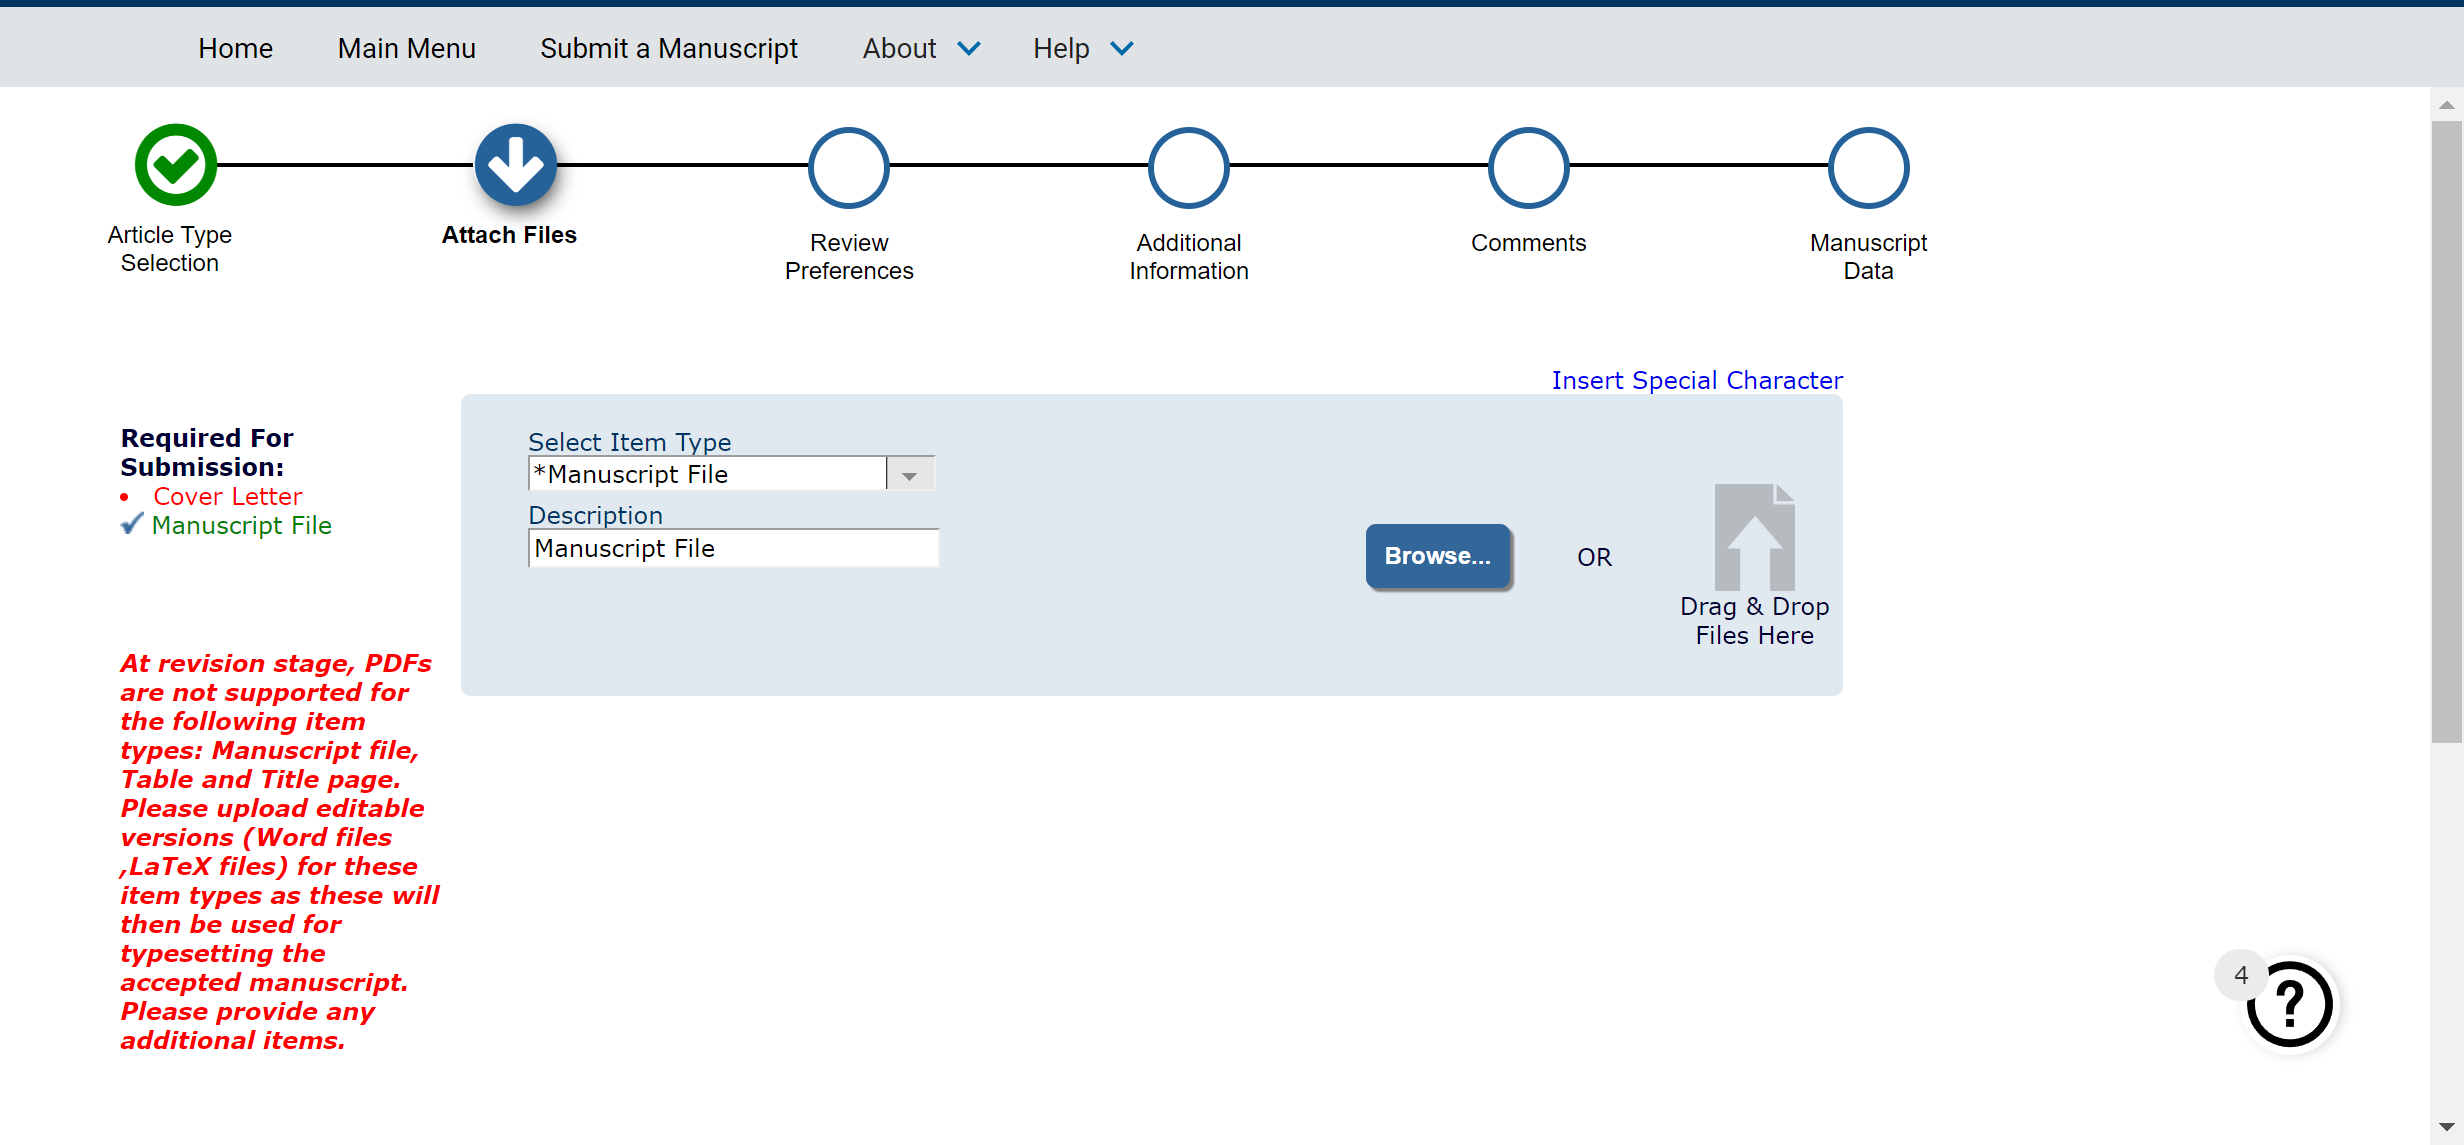The width and height of the screenshot is (2464, 1145).
Task: Open the Comments step circle
Action: pyautogui.click(x=1528, y=168)
